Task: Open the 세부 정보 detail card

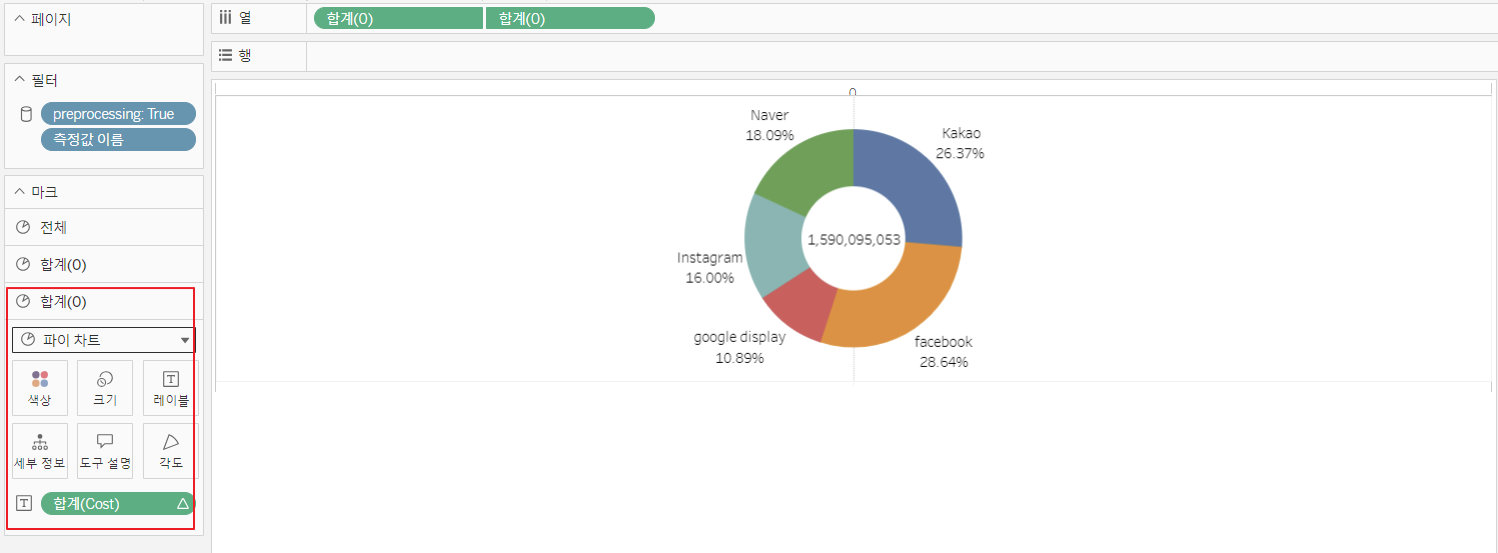Action: click(x=40, y=451)
